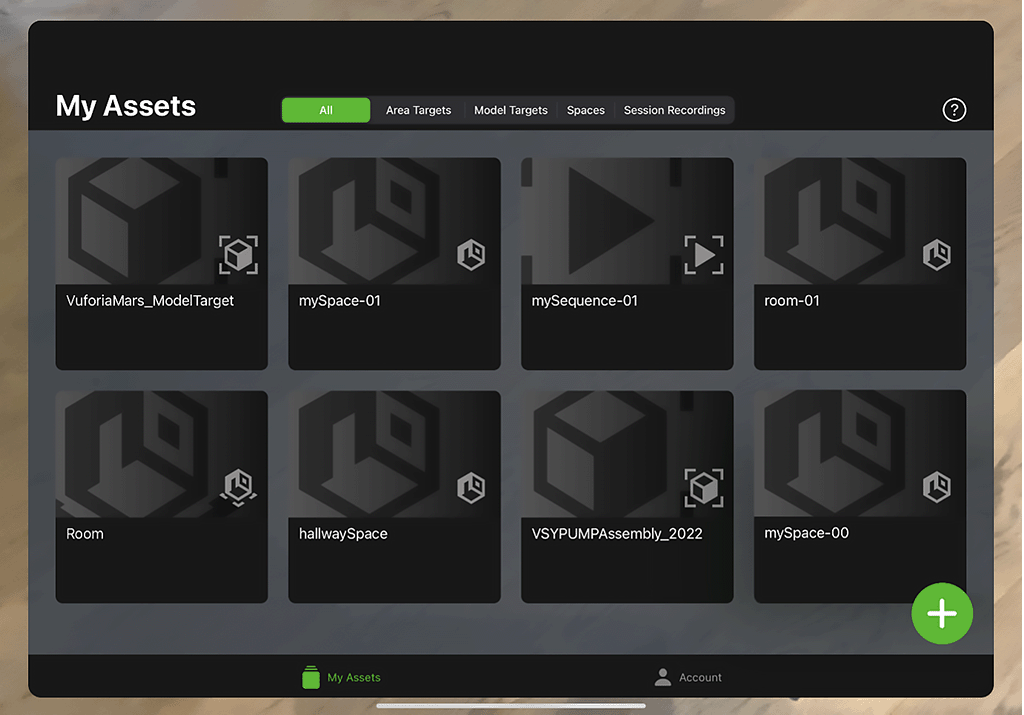Switch to the Area Targets tab
The height and width of the screenshot is (715, 1024).
point(418,110)
